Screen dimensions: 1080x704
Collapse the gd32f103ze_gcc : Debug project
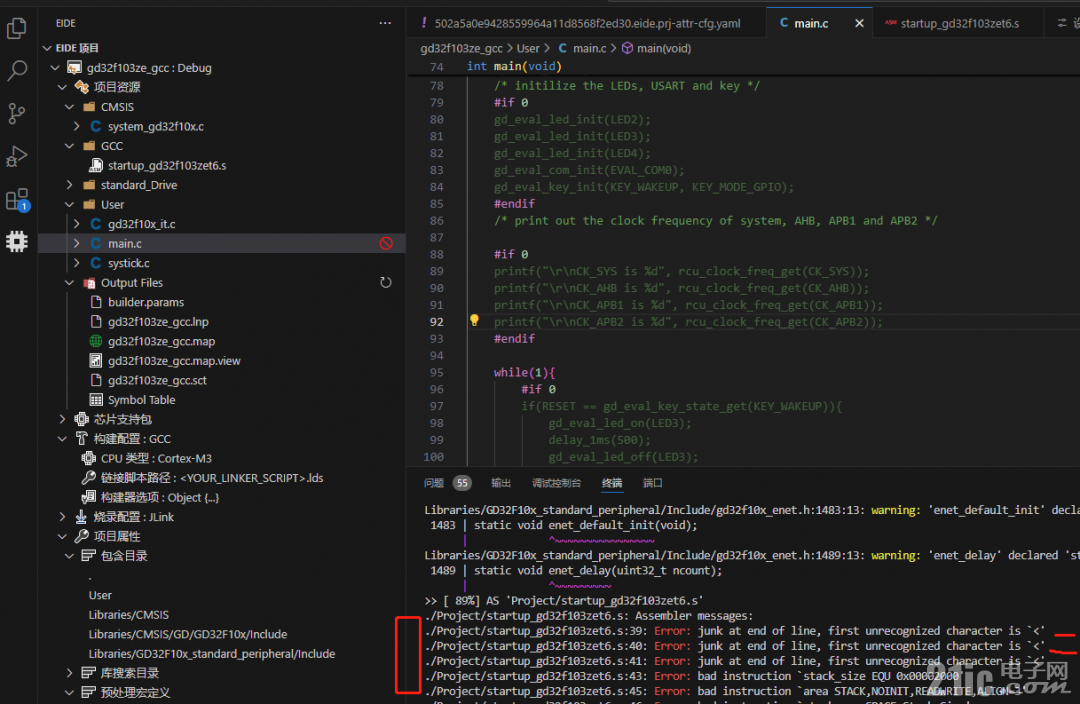coord(55,68)
